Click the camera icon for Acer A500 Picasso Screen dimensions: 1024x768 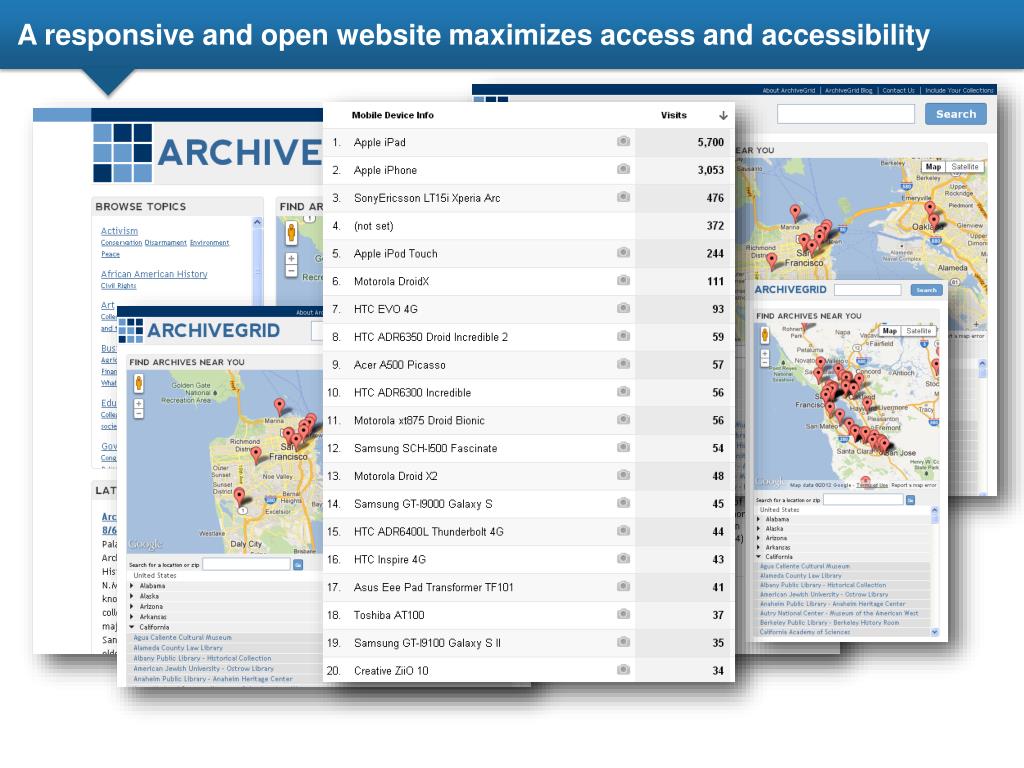(x=624, y=364)
